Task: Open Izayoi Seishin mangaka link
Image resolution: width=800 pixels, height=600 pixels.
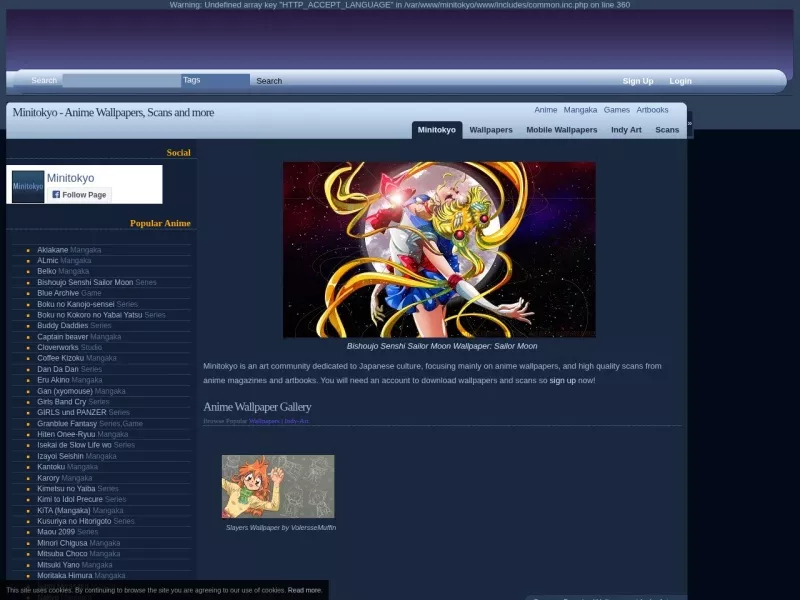Action: pyautogui.click(x=60, y=456)
